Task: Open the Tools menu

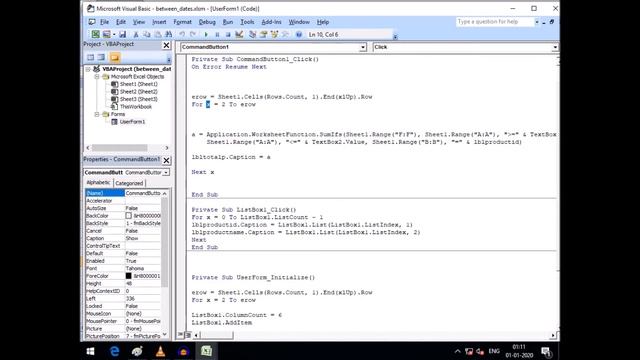Action: pyautogui.click(x=247, y=22)
